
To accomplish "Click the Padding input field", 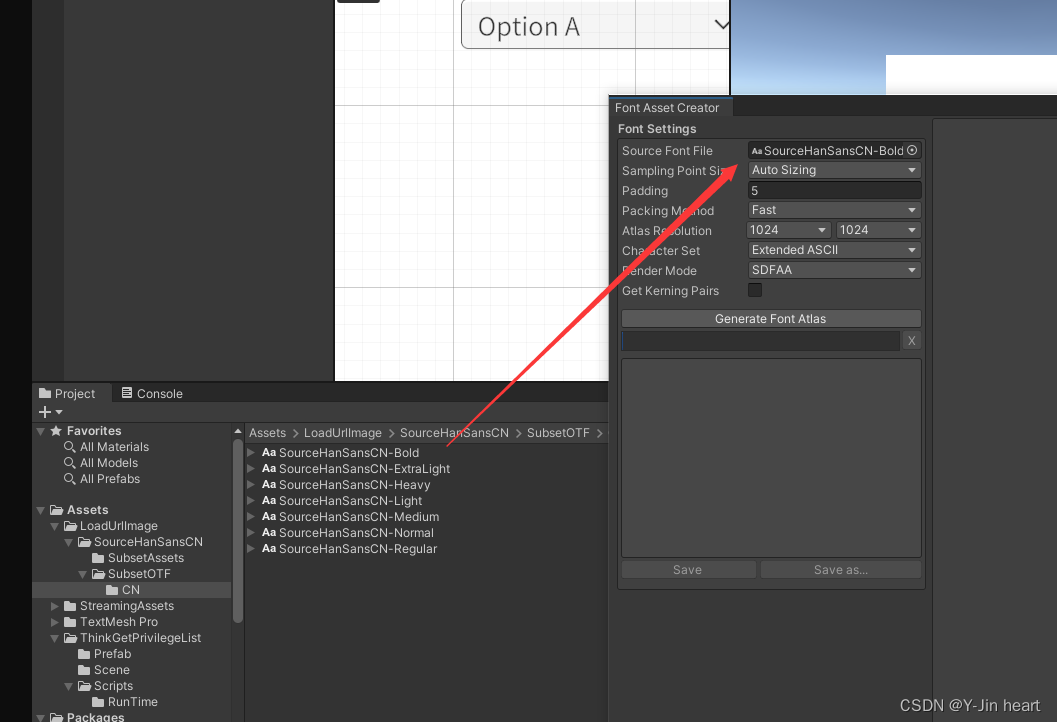I will pos(835,191).
